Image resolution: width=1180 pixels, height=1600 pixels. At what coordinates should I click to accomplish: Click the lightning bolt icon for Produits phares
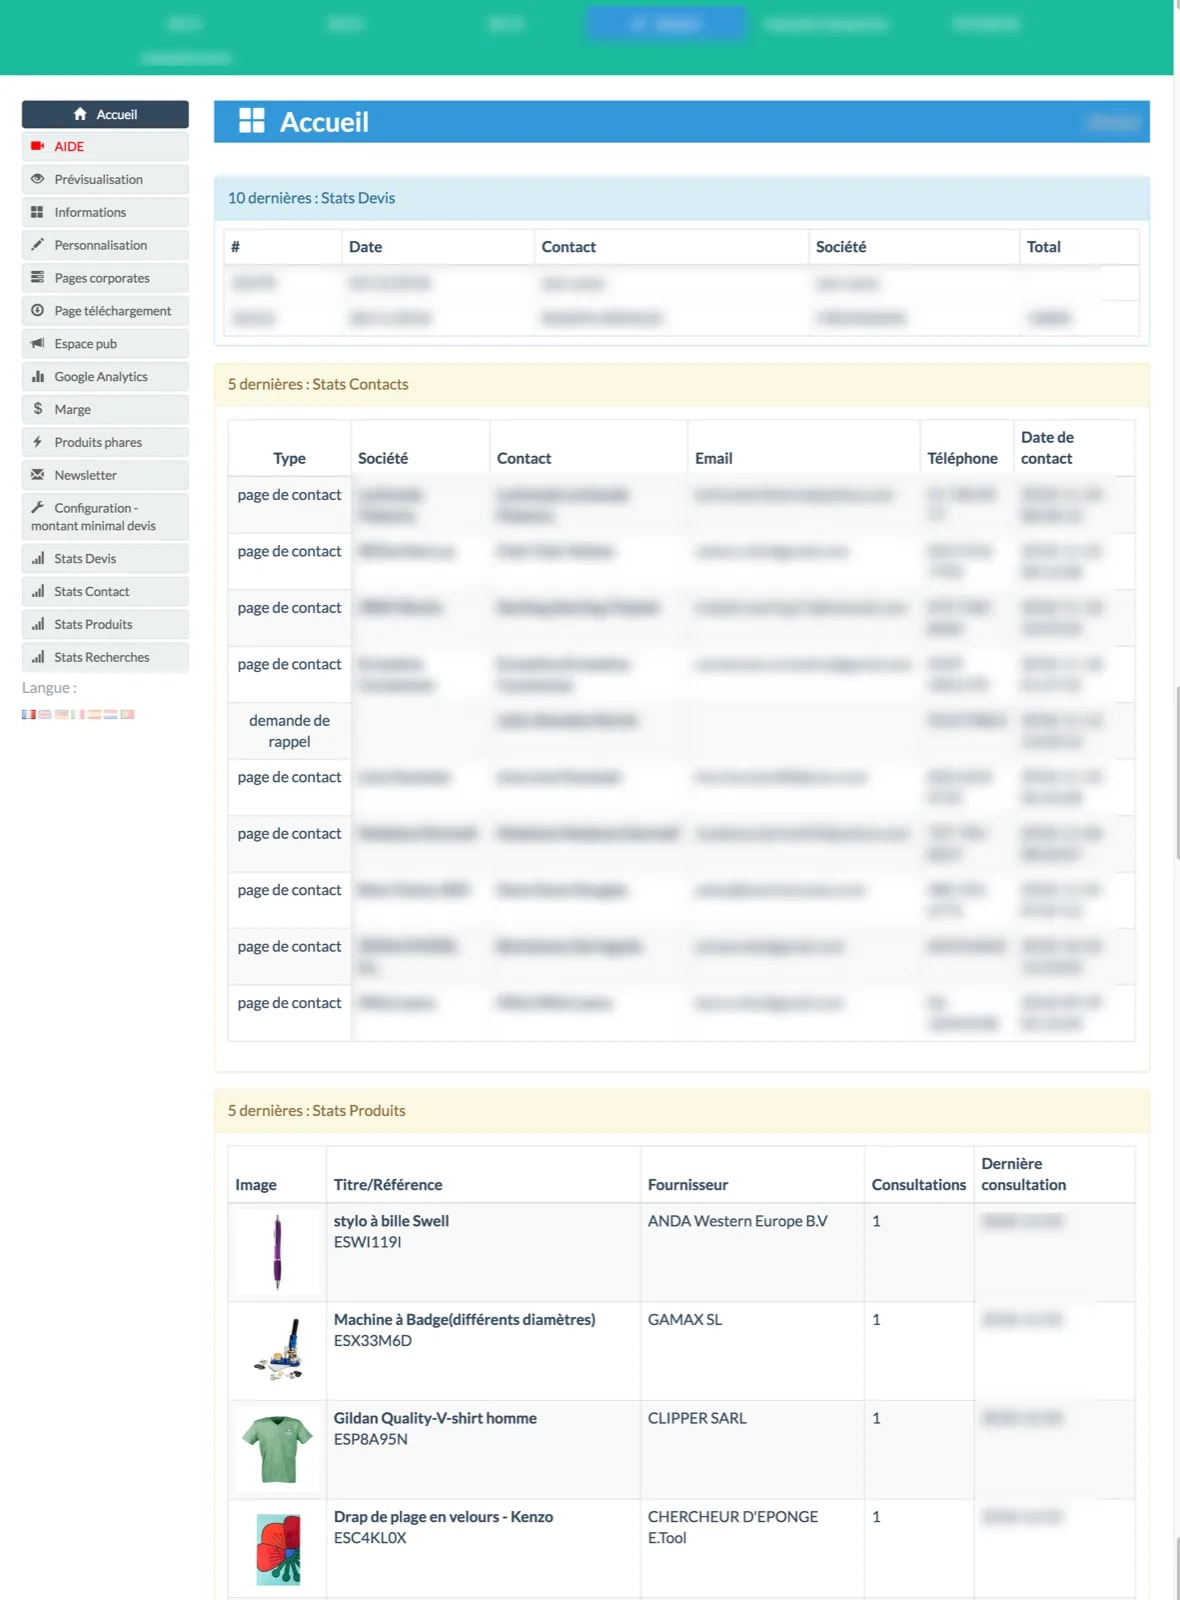click(37, 442)
